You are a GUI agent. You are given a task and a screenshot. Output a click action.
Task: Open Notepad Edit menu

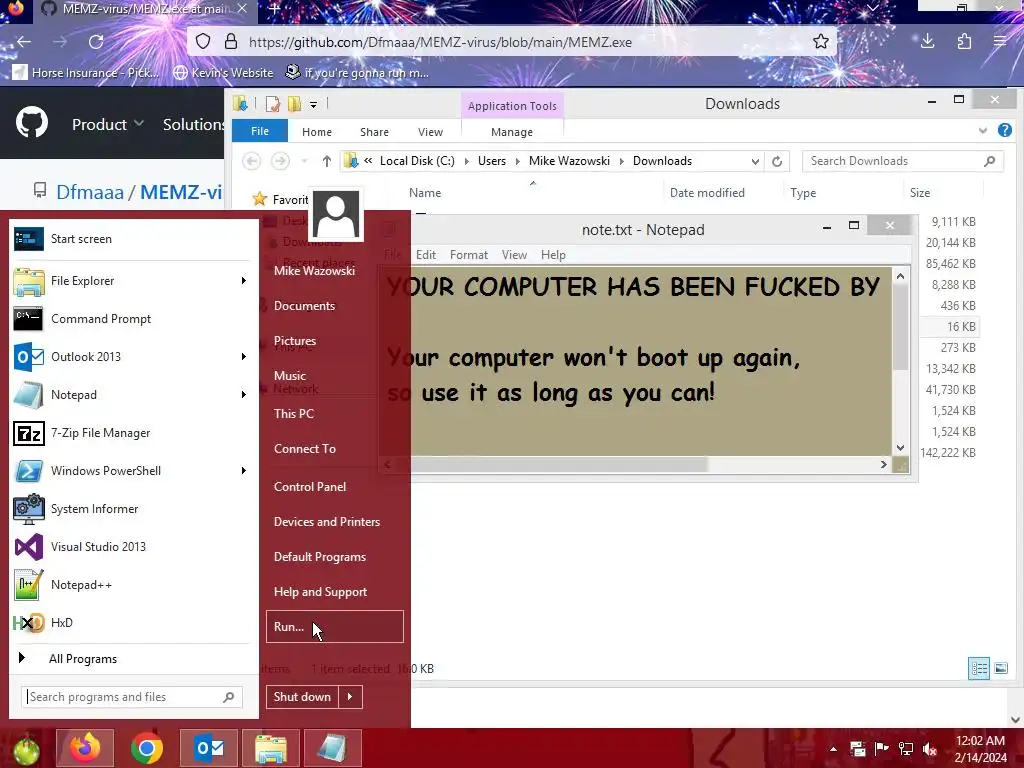tap(426, 255)
